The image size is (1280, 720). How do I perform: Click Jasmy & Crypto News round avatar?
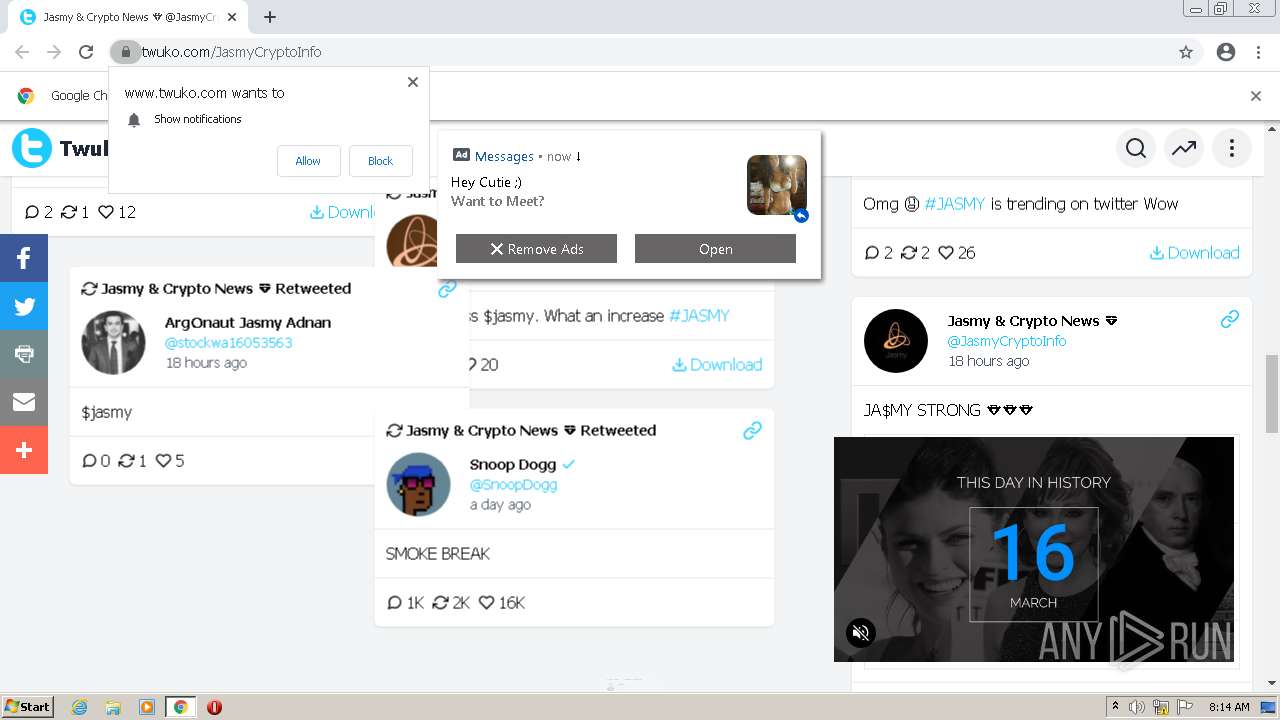click(895, 341)
